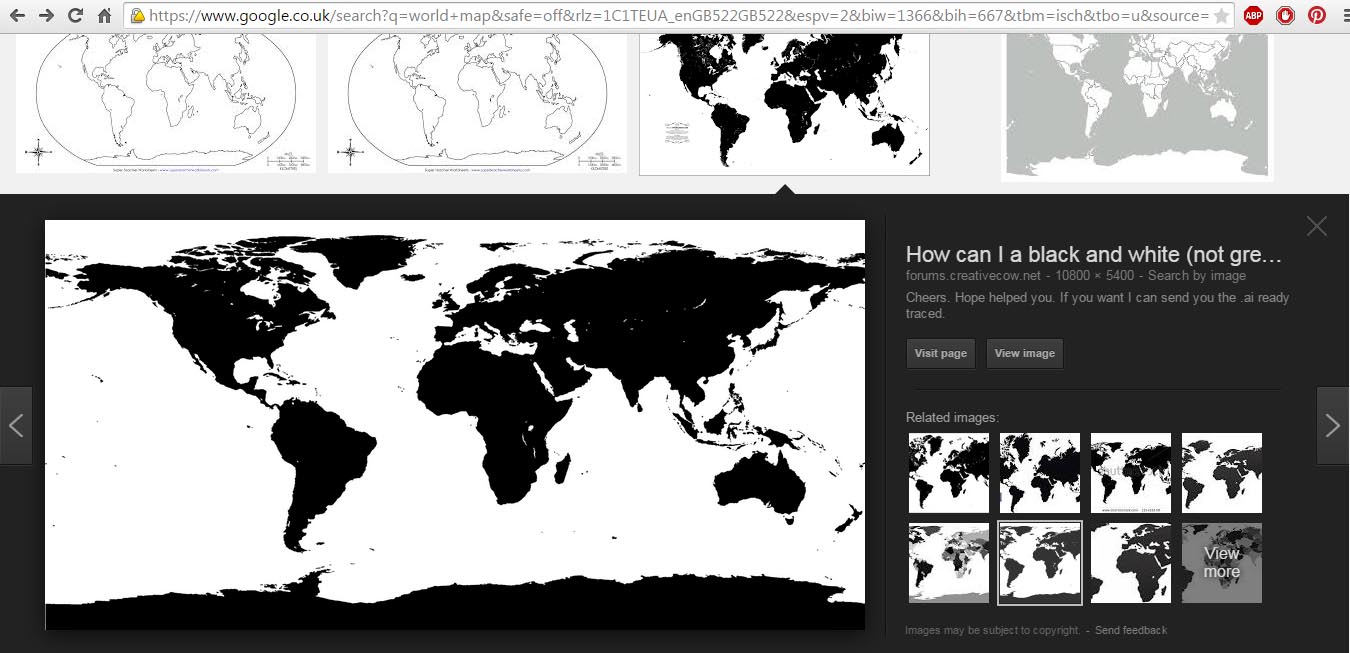Open the image title link 'How can I a black and white'

tap(1093, 254)
